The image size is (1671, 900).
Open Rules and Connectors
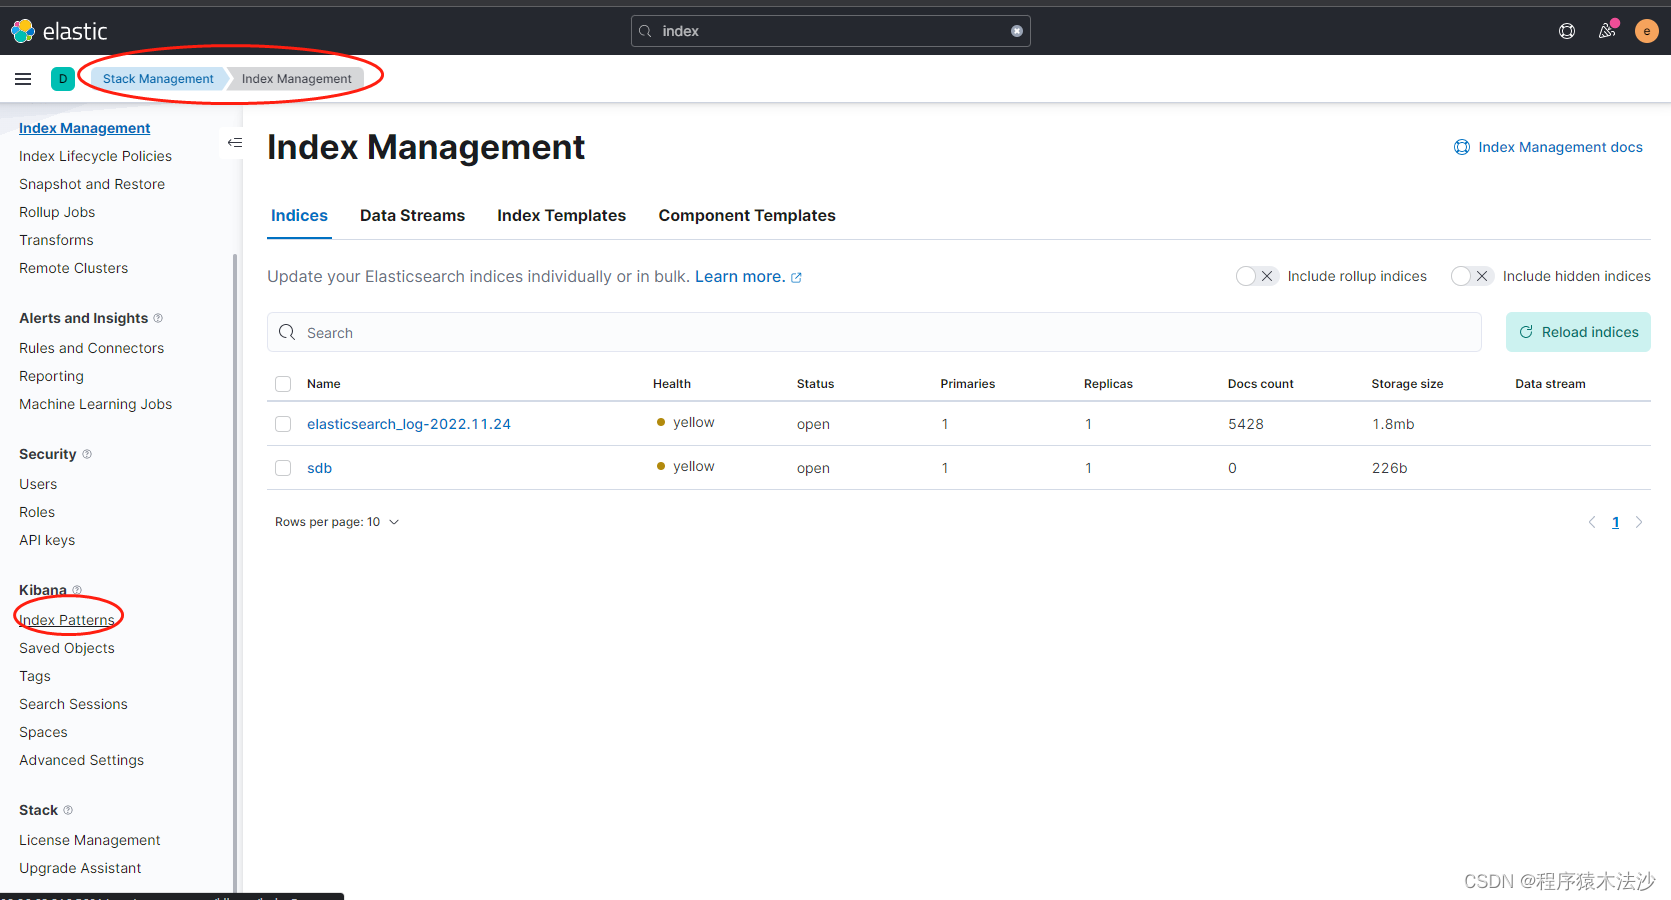[91, 348]
